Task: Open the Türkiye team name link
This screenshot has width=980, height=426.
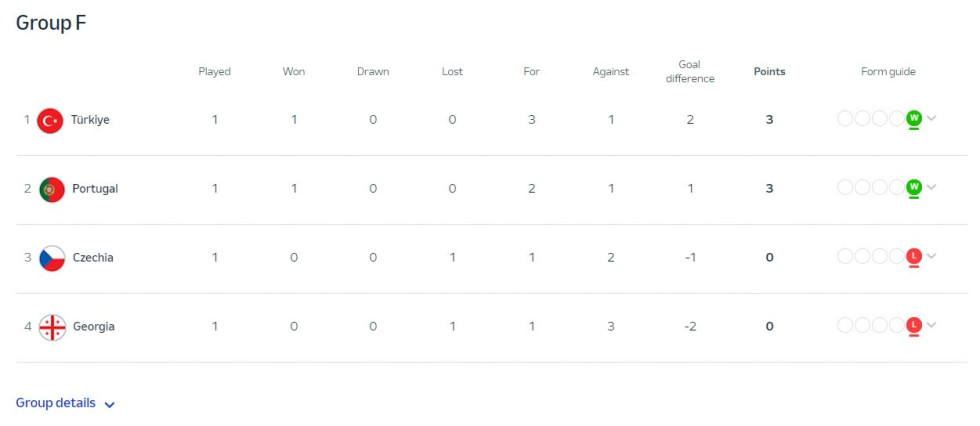Action: pos(90,120)
